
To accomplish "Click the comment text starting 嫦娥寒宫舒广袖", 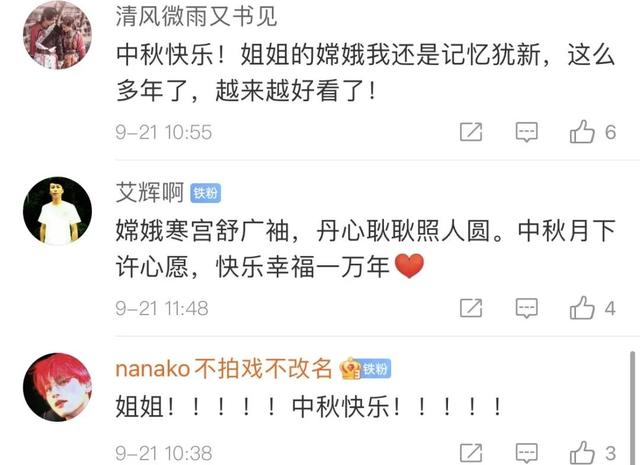I will point(365,249).
